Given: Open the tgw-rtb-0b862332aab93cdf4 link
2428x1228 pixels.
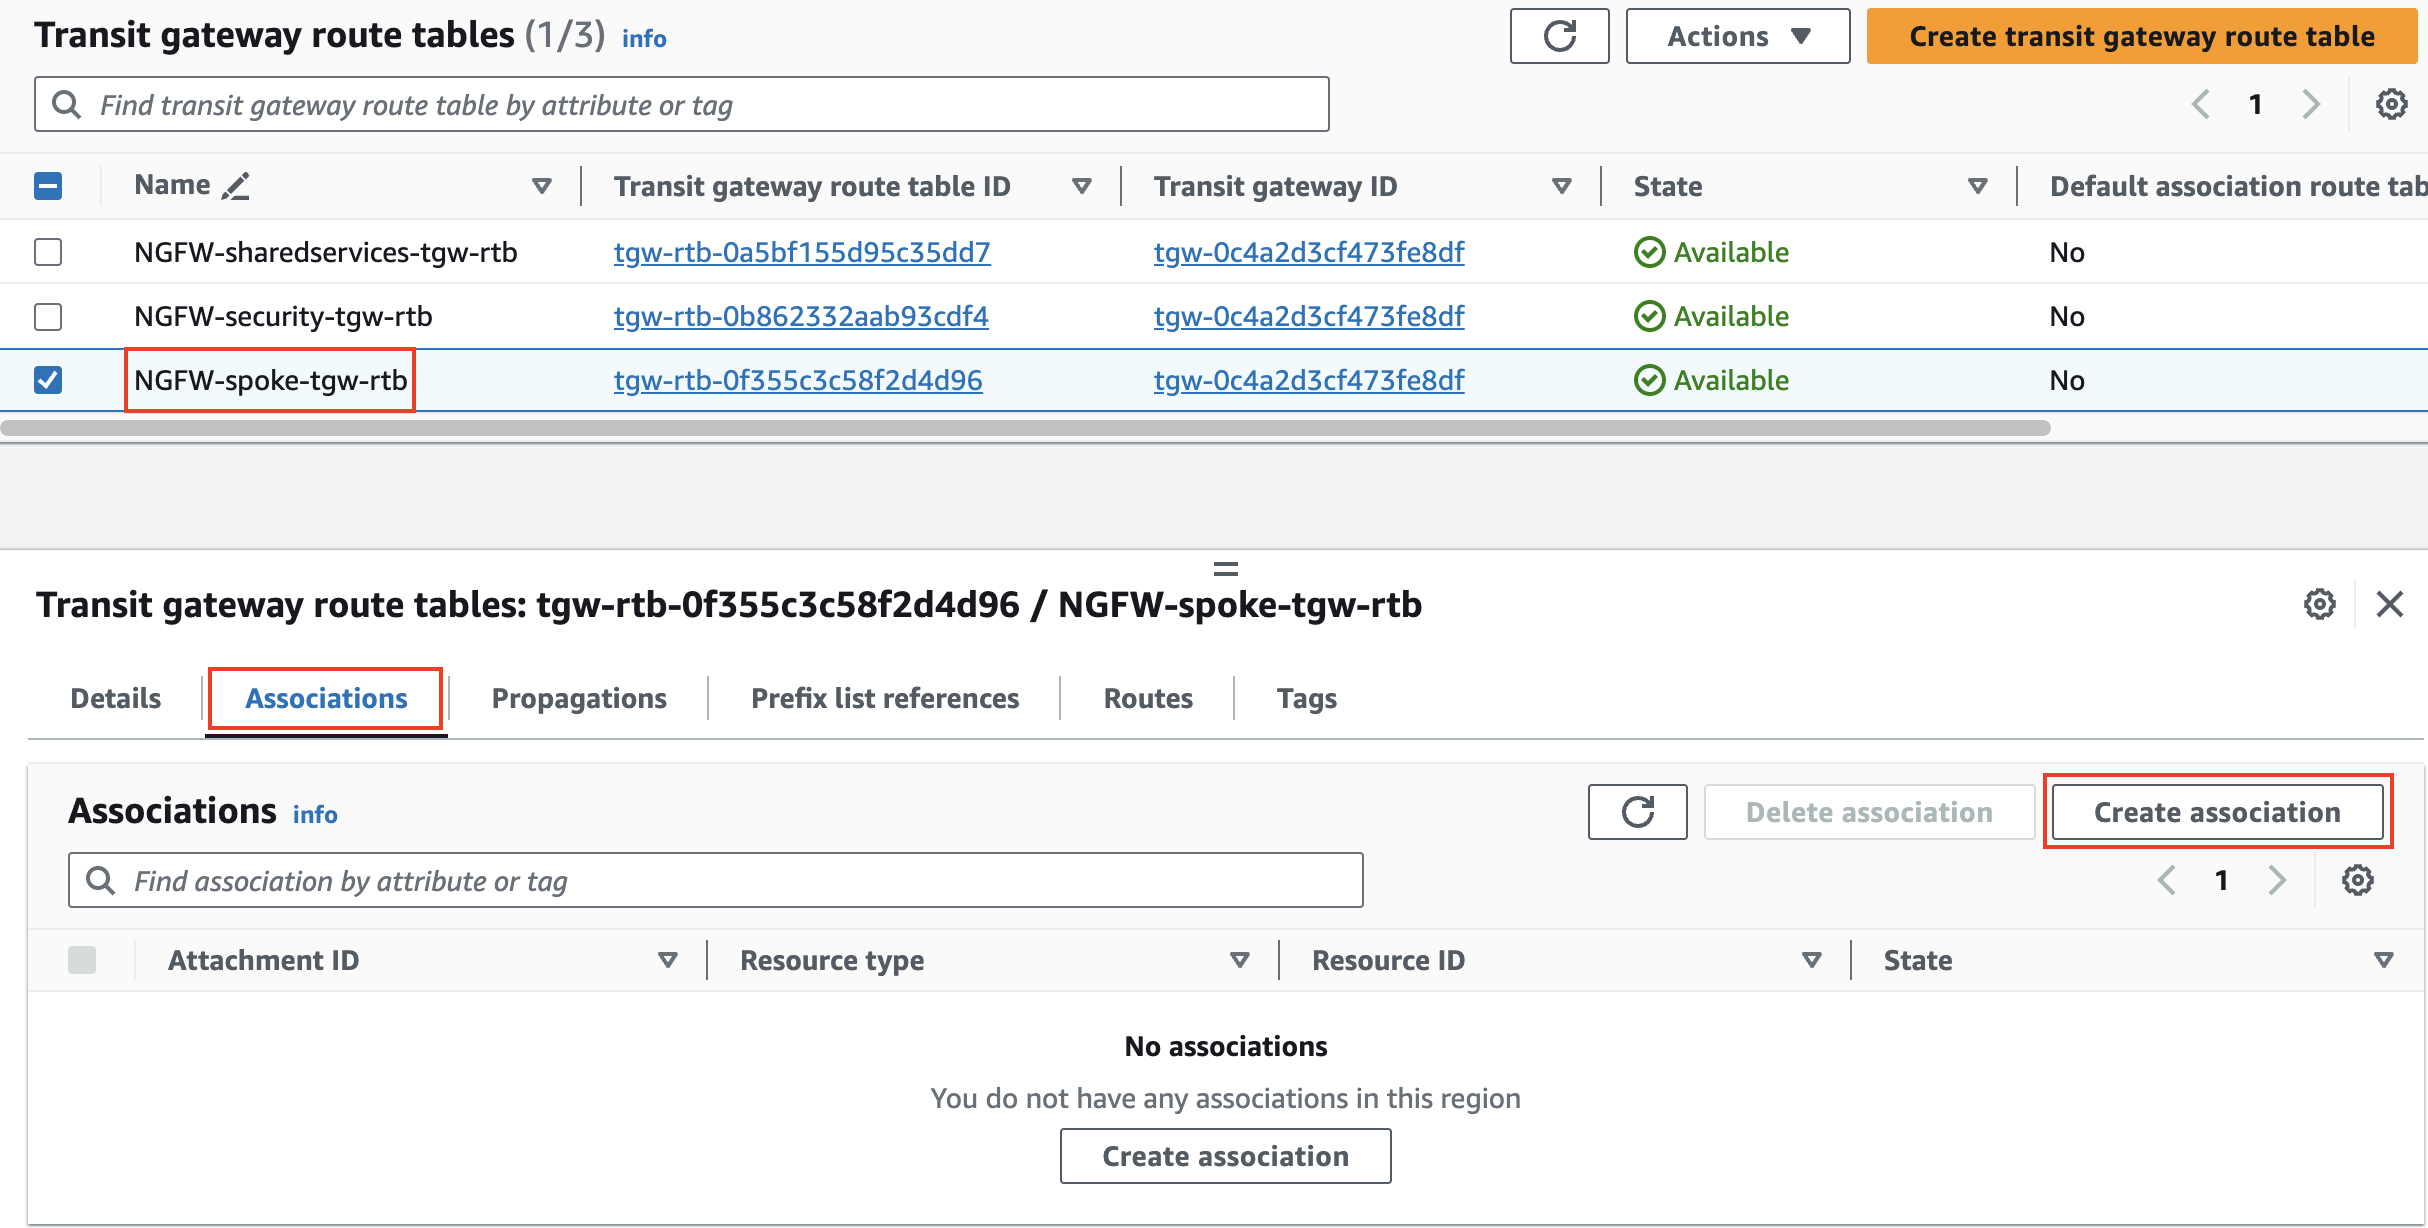Looking at the screenshot, I should pyautogui.click(x=801, y=317).
